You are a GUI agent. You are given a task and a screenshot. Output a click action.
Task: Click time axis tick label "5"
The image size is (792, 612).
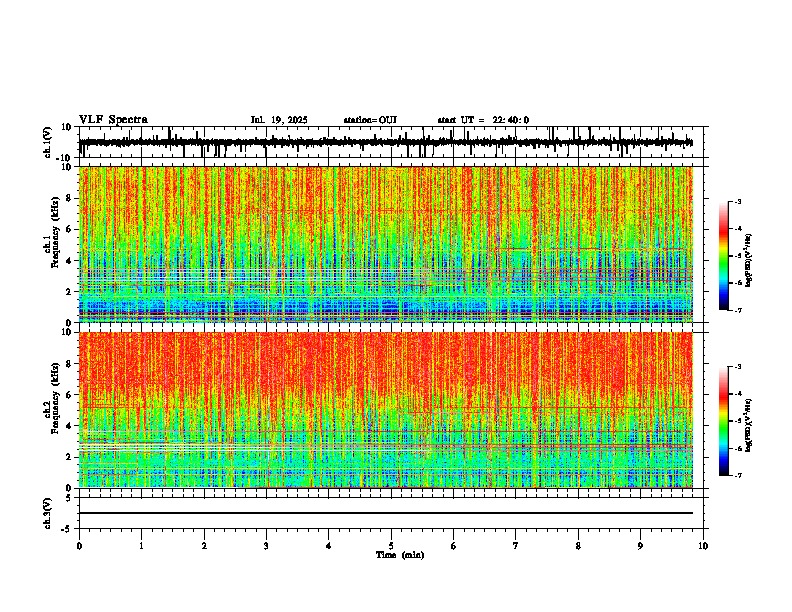391,546
